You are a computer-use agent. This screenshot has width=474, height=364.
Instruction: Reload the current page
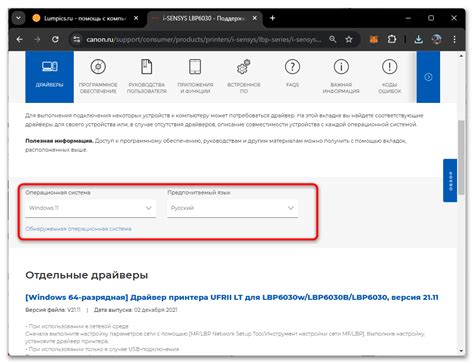(x=55, y=39)
